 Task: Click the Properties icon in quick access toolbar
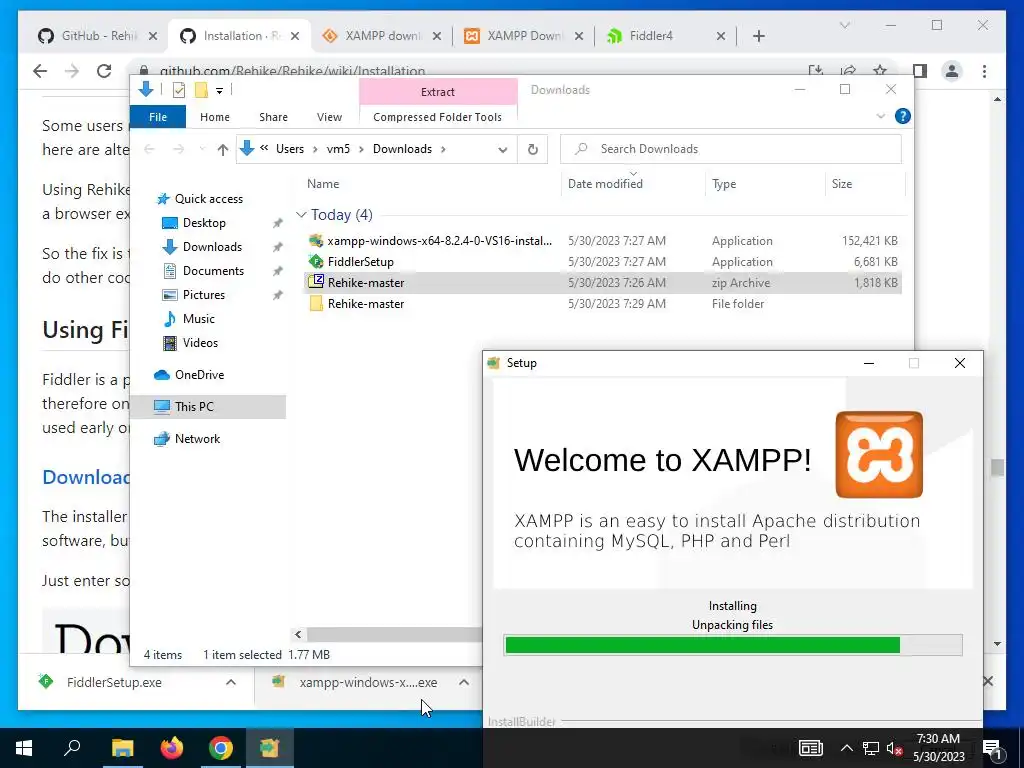[x=179, y=90]
